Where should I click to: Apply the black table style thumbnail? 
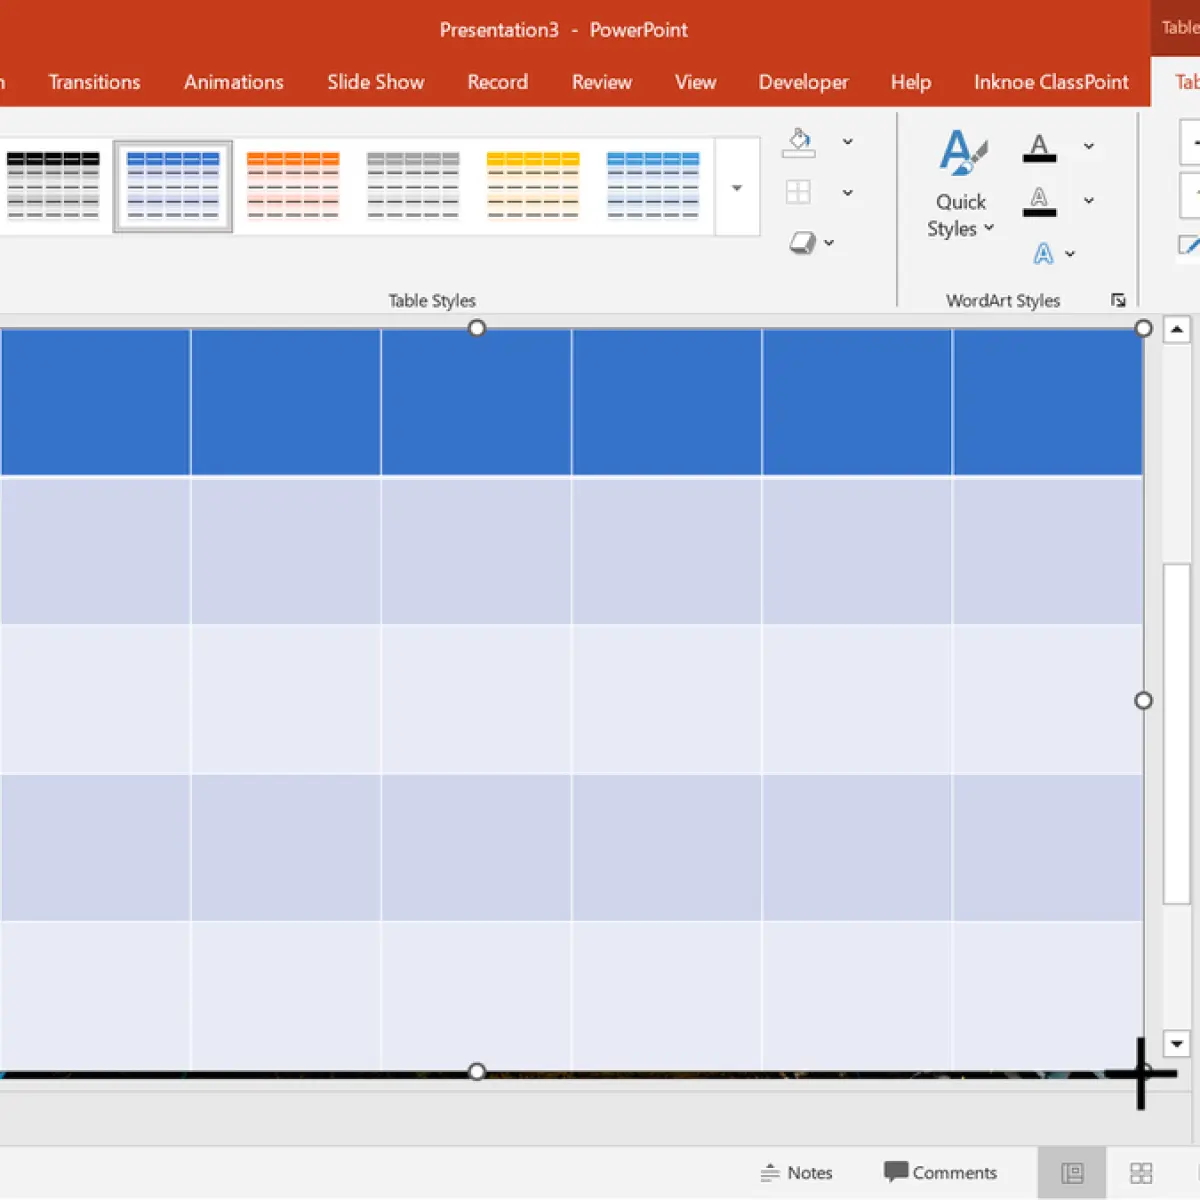pos(53,186)
